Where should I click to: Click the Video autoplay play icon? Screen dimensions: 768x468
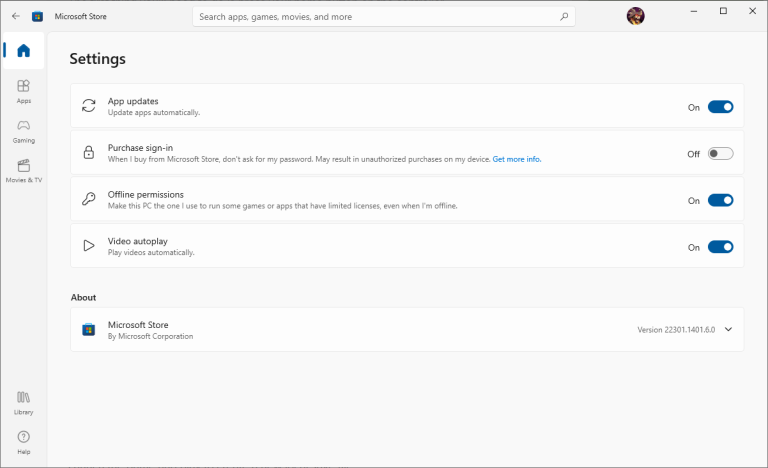89,246
